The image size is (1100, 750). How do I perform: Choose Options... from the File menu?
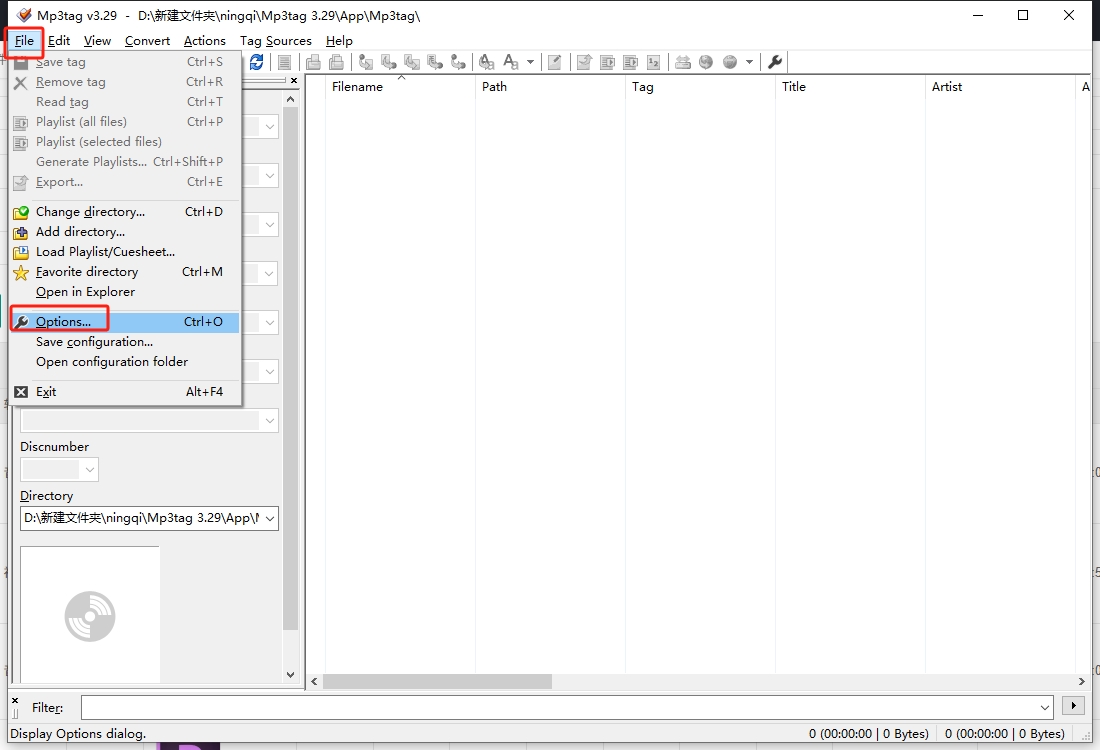126,322
